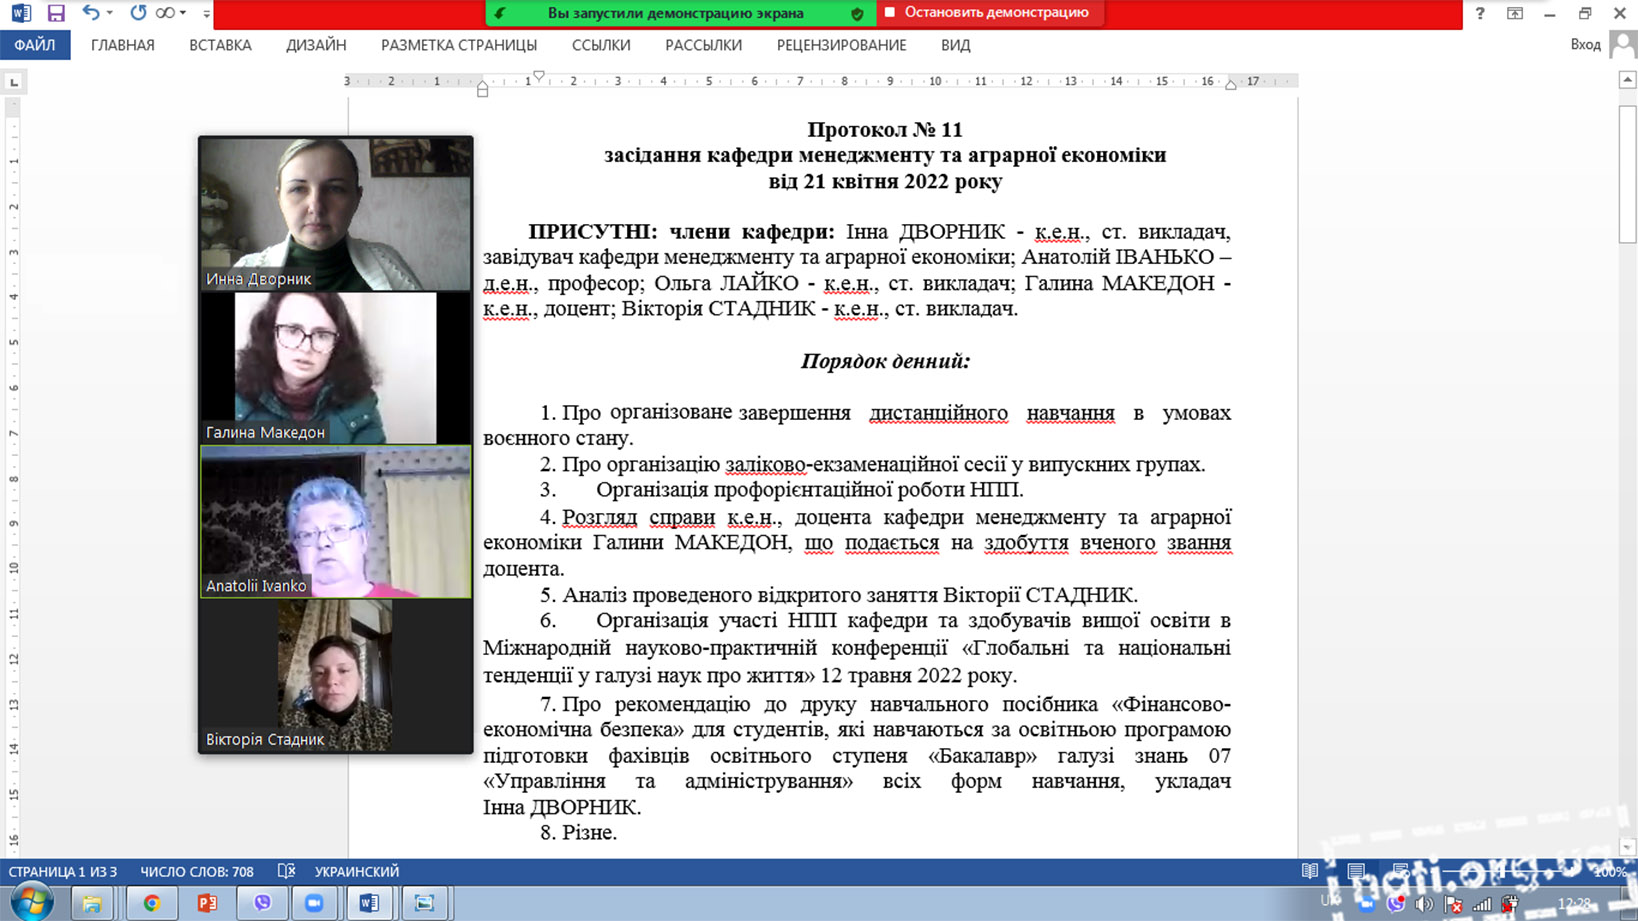Click the page count 'СТРАНИЦА 1 ИЗ 3'
The height and width of the screenshot is (921, 1638).
tap(63, 872)
